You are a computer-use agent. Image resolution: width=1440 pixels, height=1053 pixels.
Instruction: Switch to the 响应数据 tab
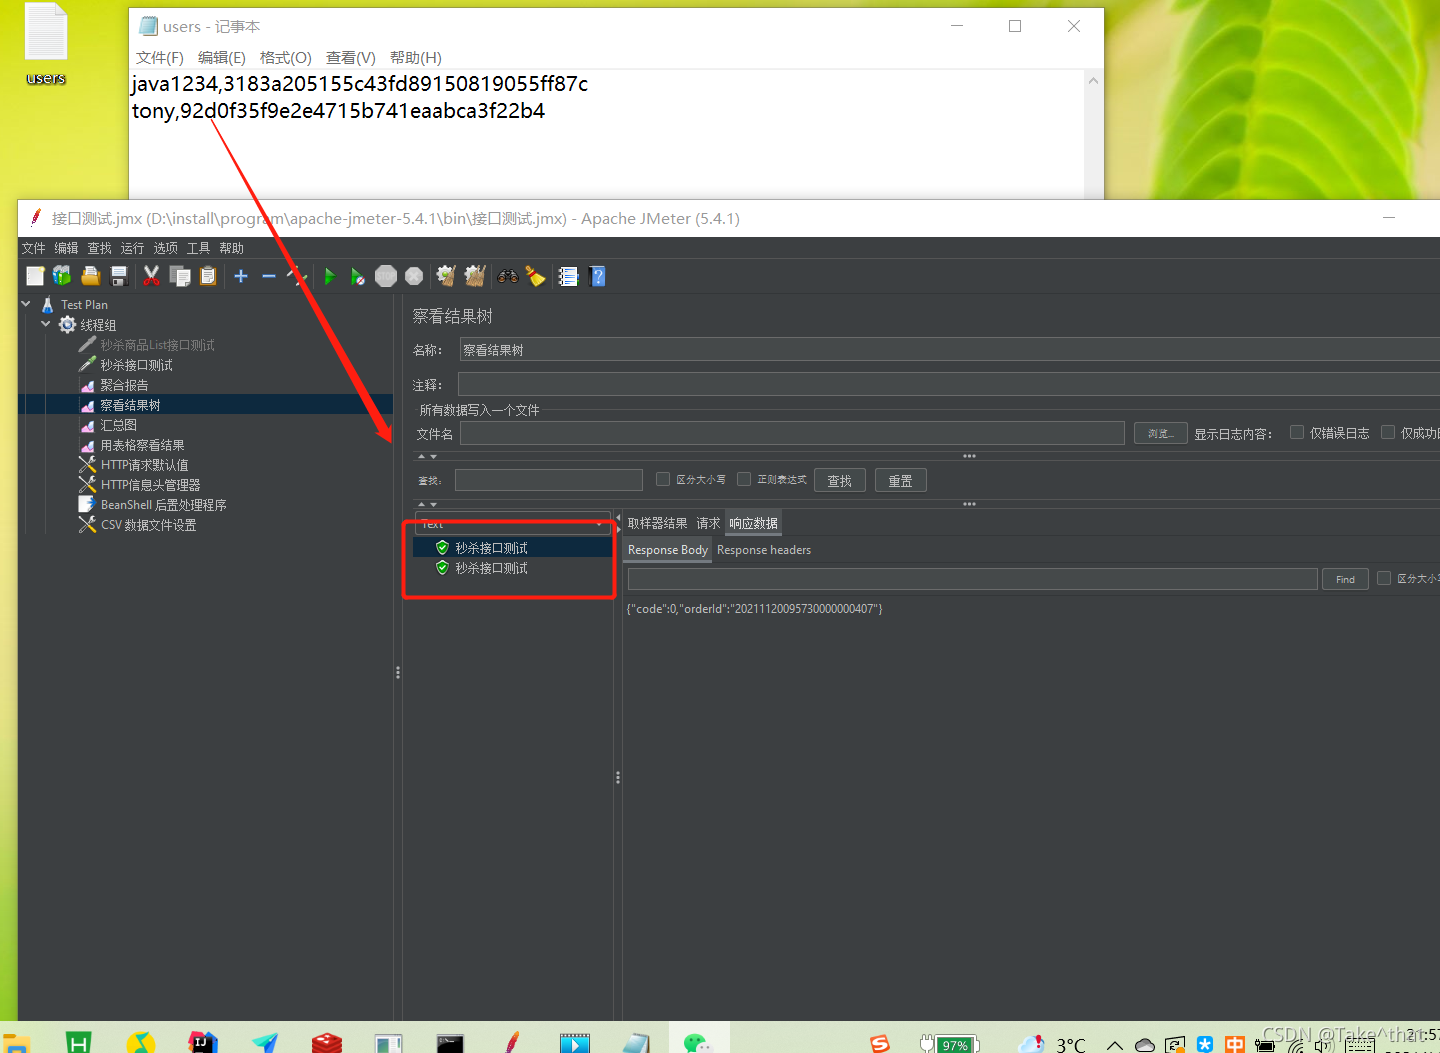pyautogui.click(x=753, y=523)
